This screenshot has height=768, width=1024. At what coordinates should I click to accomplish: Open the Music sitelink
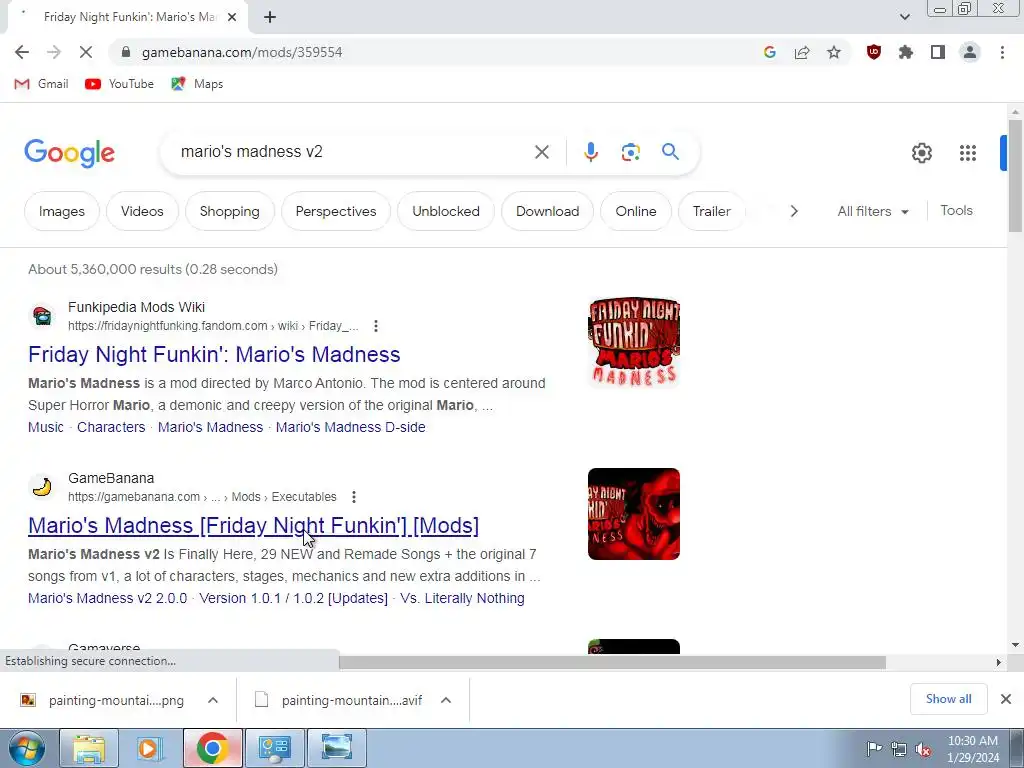46,427
